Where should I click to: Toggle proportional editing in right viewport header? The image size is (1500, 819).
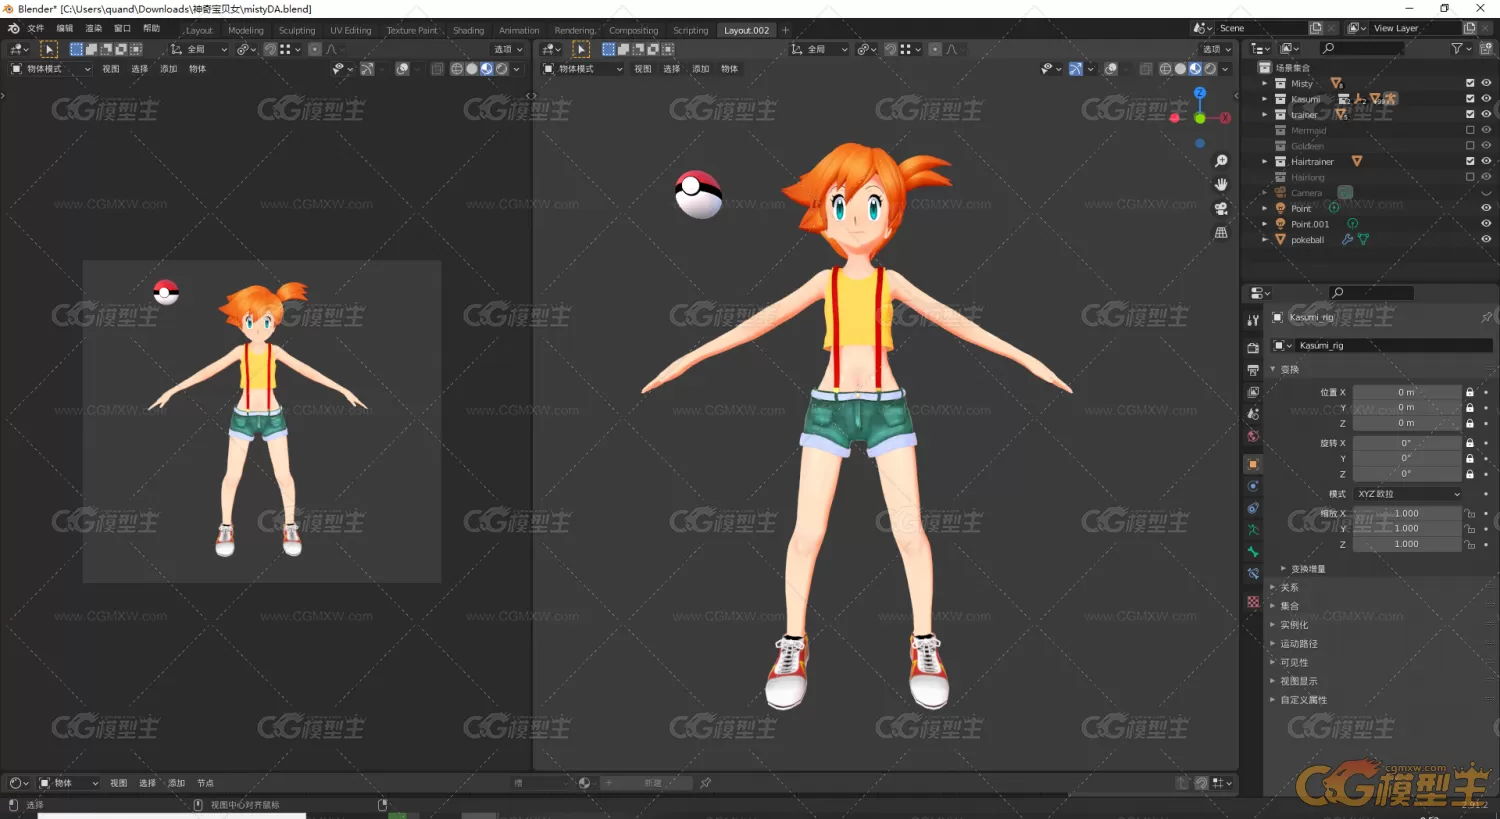(x=935, y=49)
